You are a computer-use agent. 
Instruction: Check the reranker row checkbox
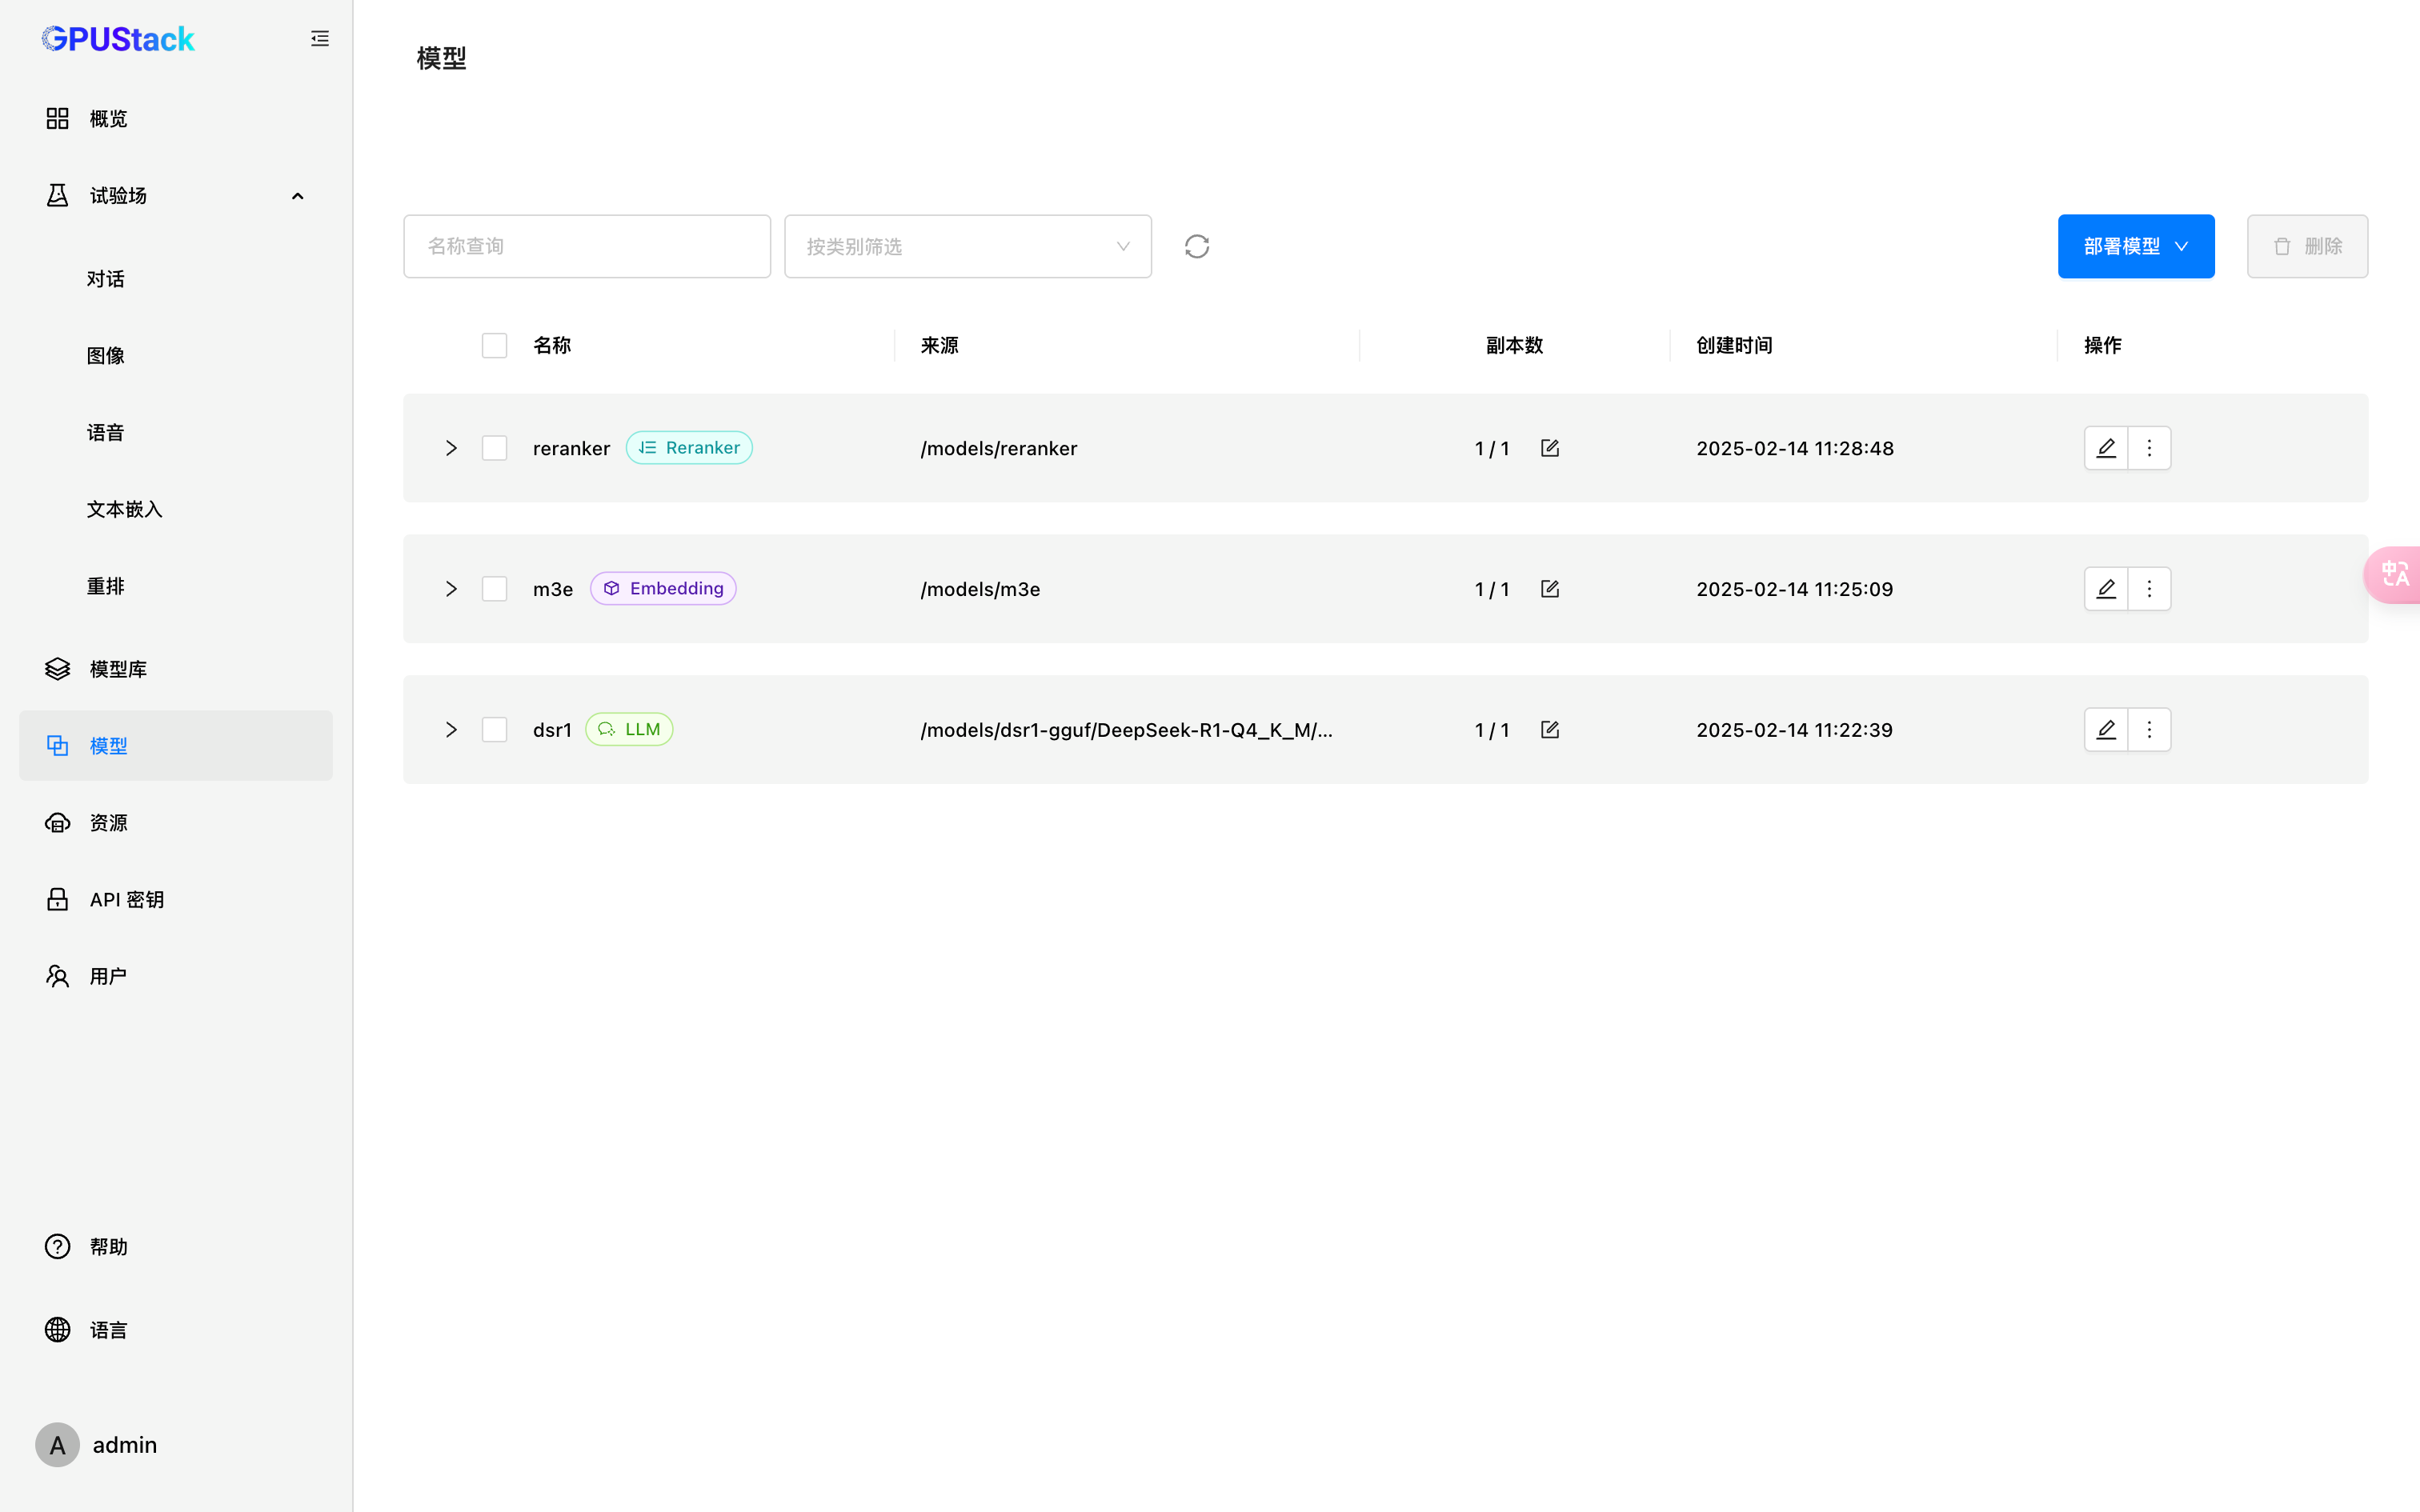pos(494,448)
